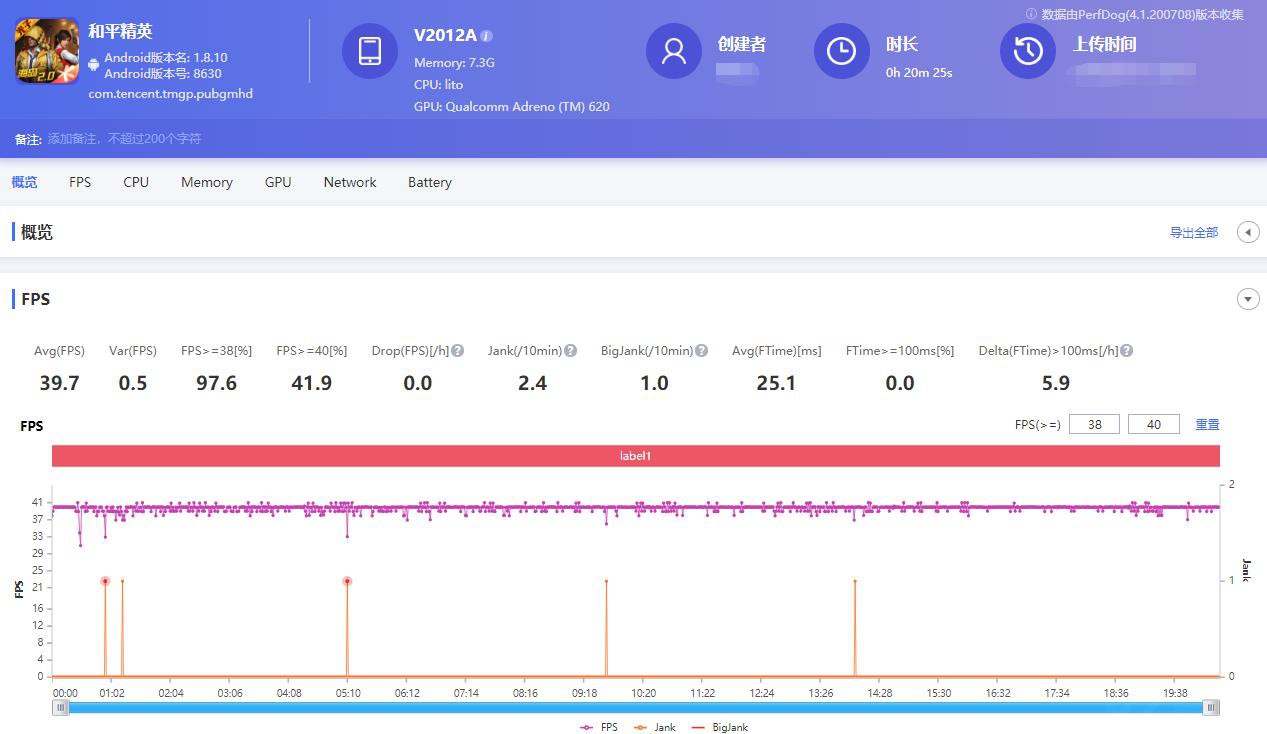The height and width of the screenshot is (734, 1267).
Task: Click the package name com.tencent.tmgp.pubgmhd
Action: point(170,94)
